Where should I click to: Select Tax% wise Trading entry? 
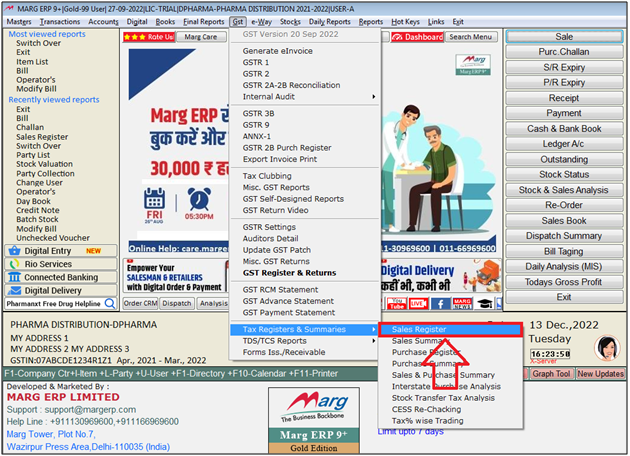(x=428, y=421)
